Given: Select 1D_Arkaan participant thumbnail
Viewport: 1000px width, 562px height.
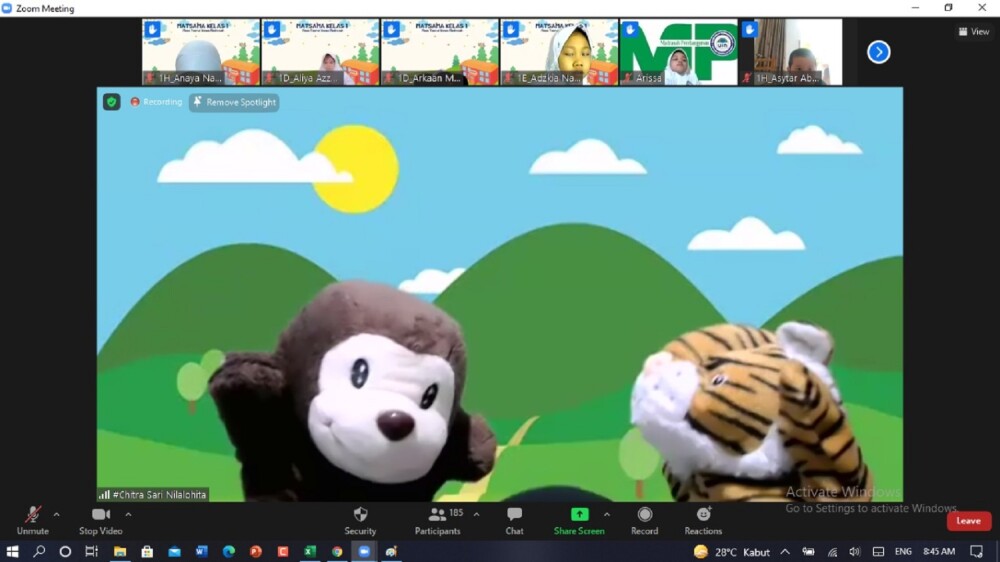Looking at the screenshot, I should pos(440,52).
